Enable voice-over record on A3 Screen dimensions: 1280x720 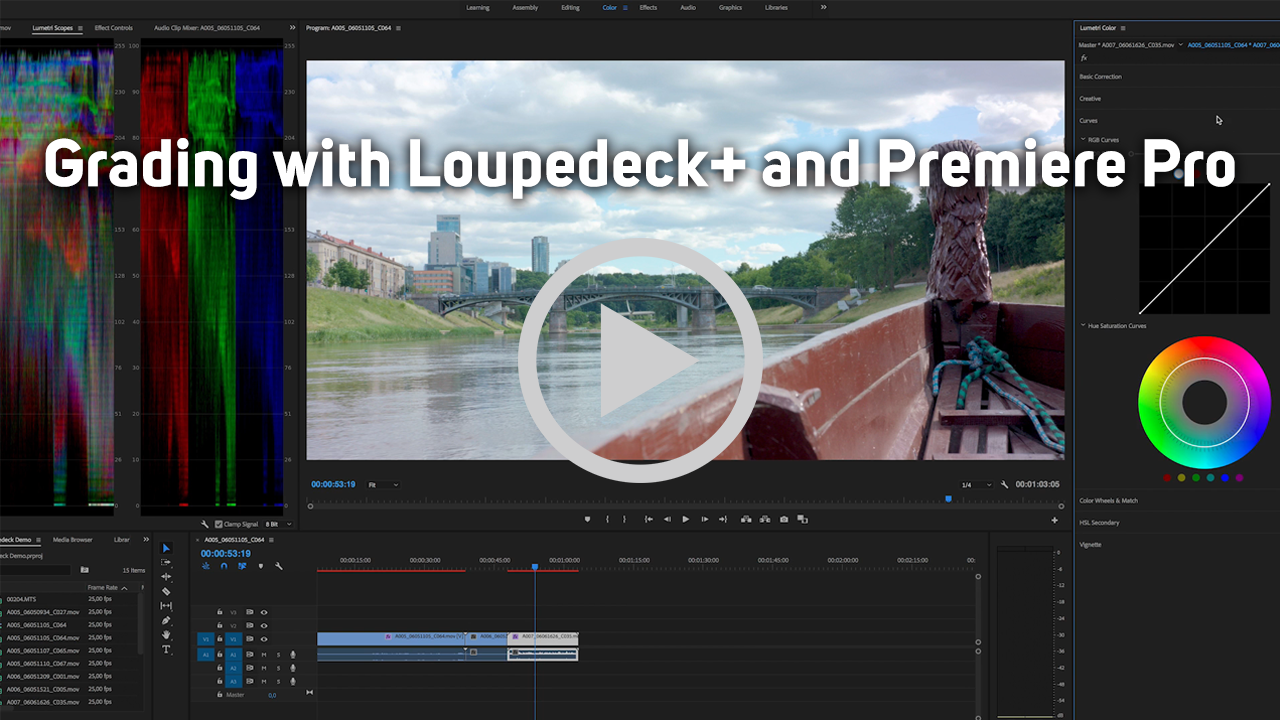click(293, 681)
